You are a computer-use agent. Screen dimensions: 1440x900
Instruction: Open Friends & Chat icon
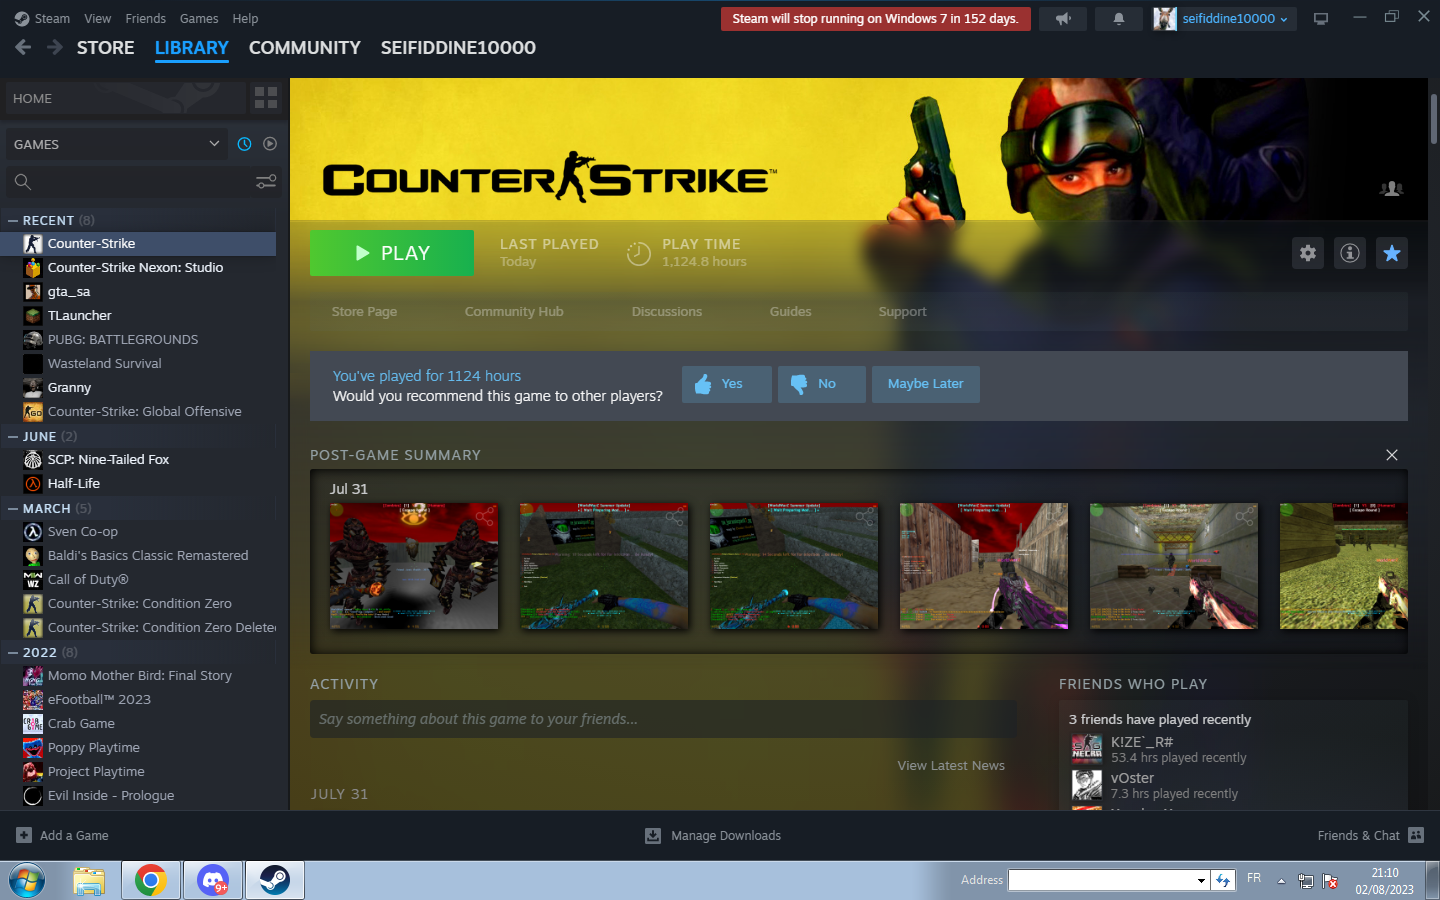[x=1415, y=835]
